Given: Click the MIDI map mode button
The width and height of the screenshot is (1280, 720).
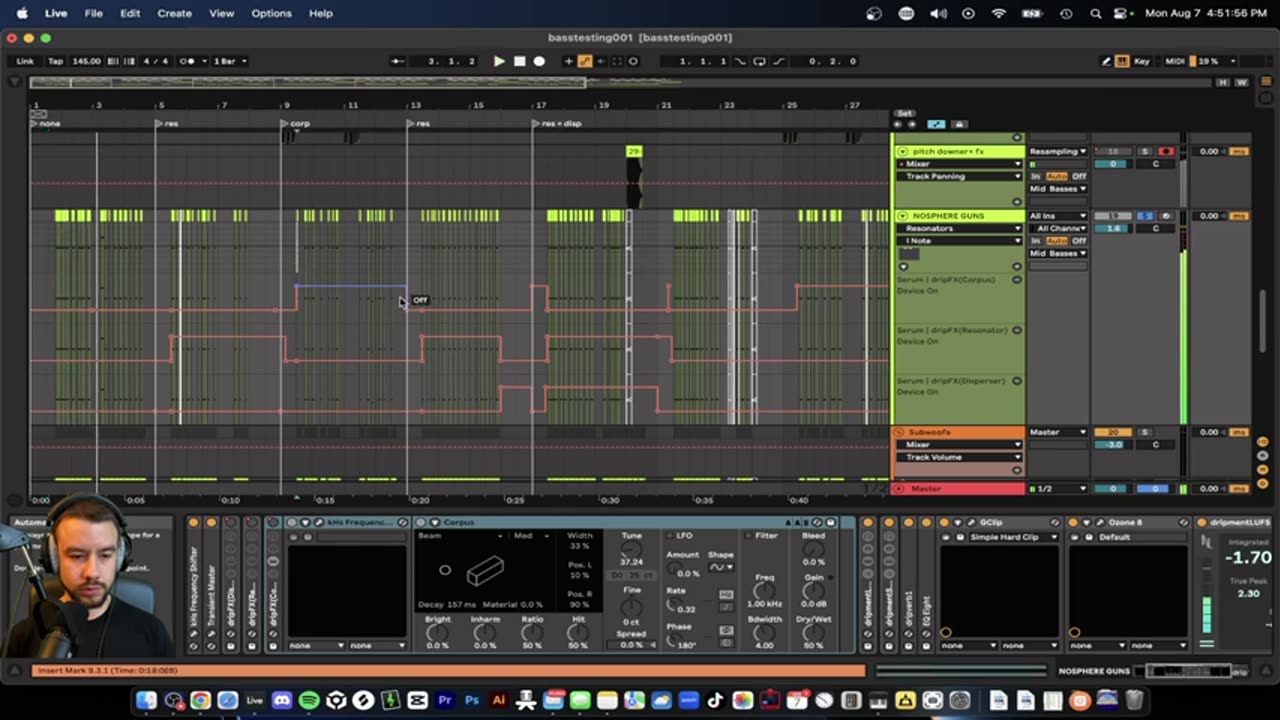Looking at the screenshot, I should [1175, 61].
